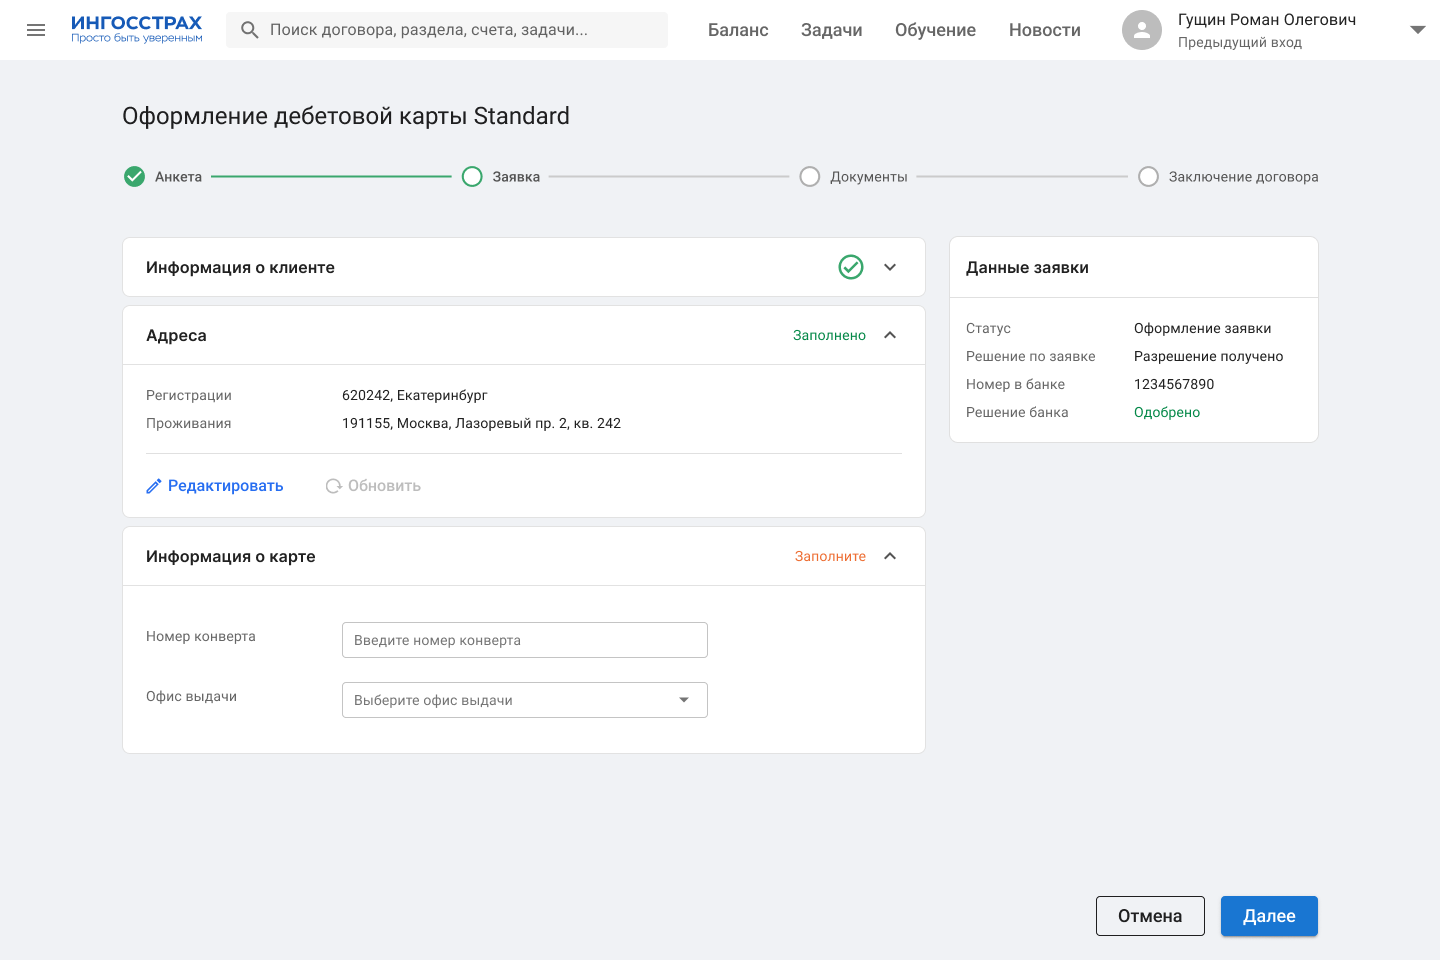Open the Офис выдачи dropdown
This screenshot has width=1440, height=960.
524,700
